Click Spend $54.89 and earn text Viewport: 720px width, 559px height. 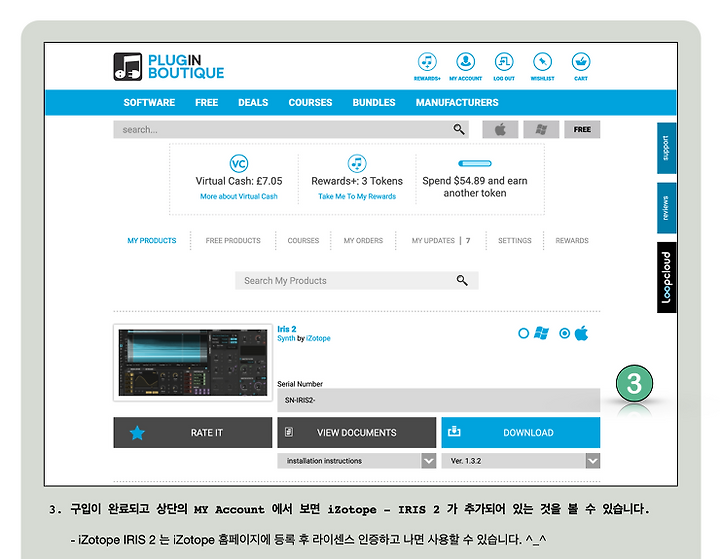point(475,181)
